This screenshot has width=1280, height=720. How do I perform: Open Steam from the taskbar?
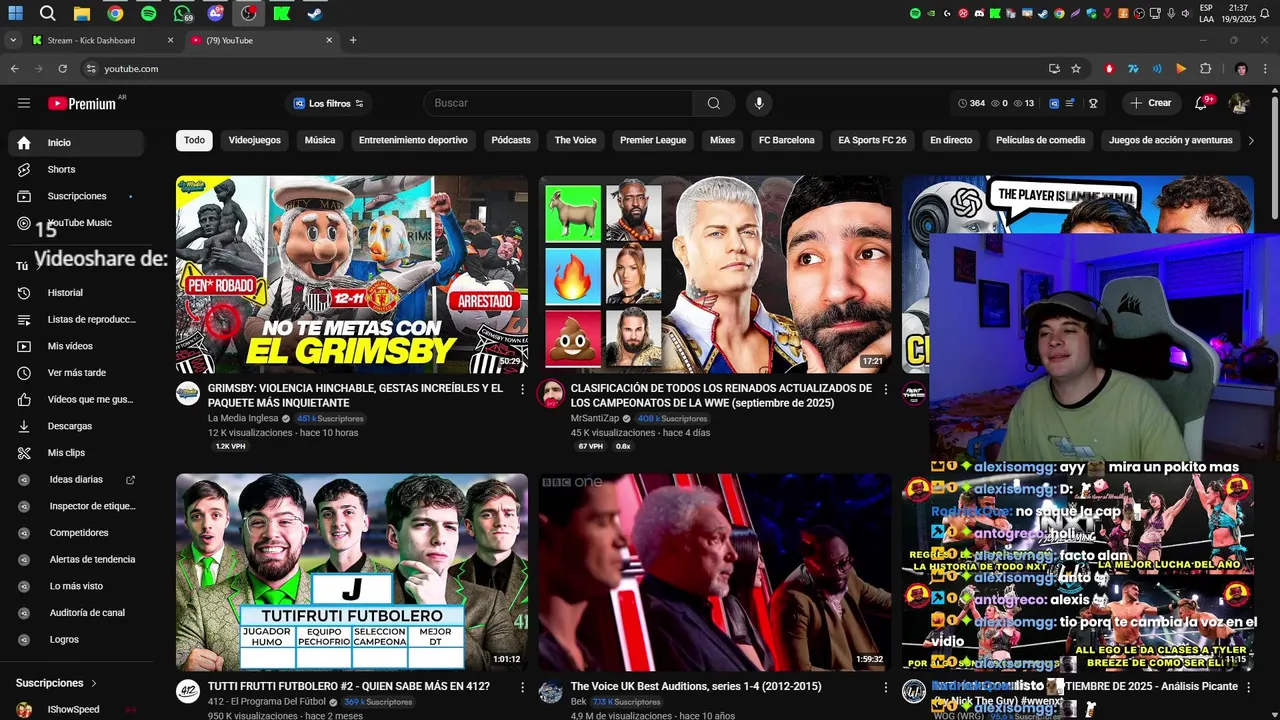point(314,14)
